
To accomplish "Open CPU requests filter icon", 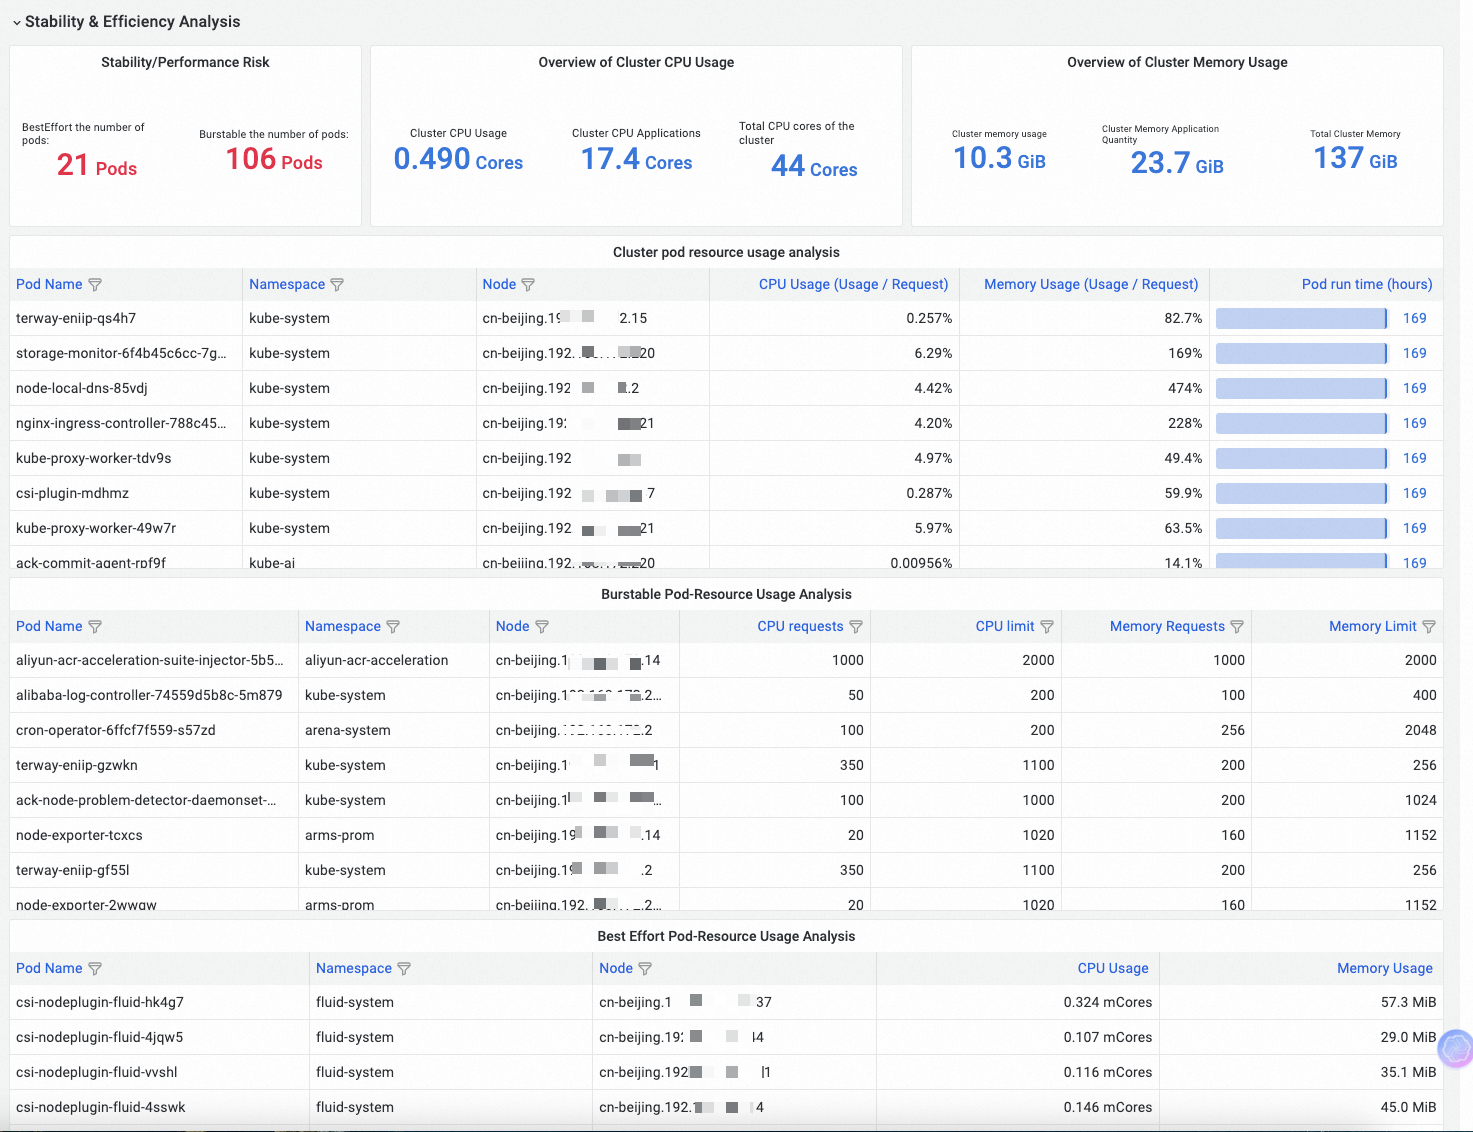I will (856, 627).
